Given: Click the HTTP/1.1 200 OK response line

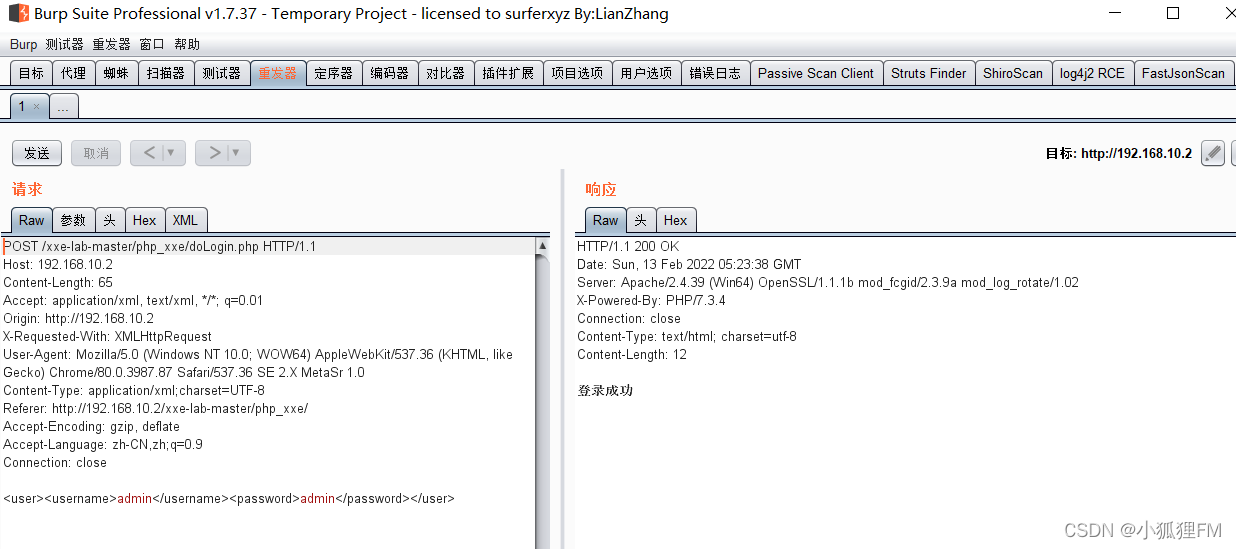Looking at the screenshot, I should [x=628, y=246].
